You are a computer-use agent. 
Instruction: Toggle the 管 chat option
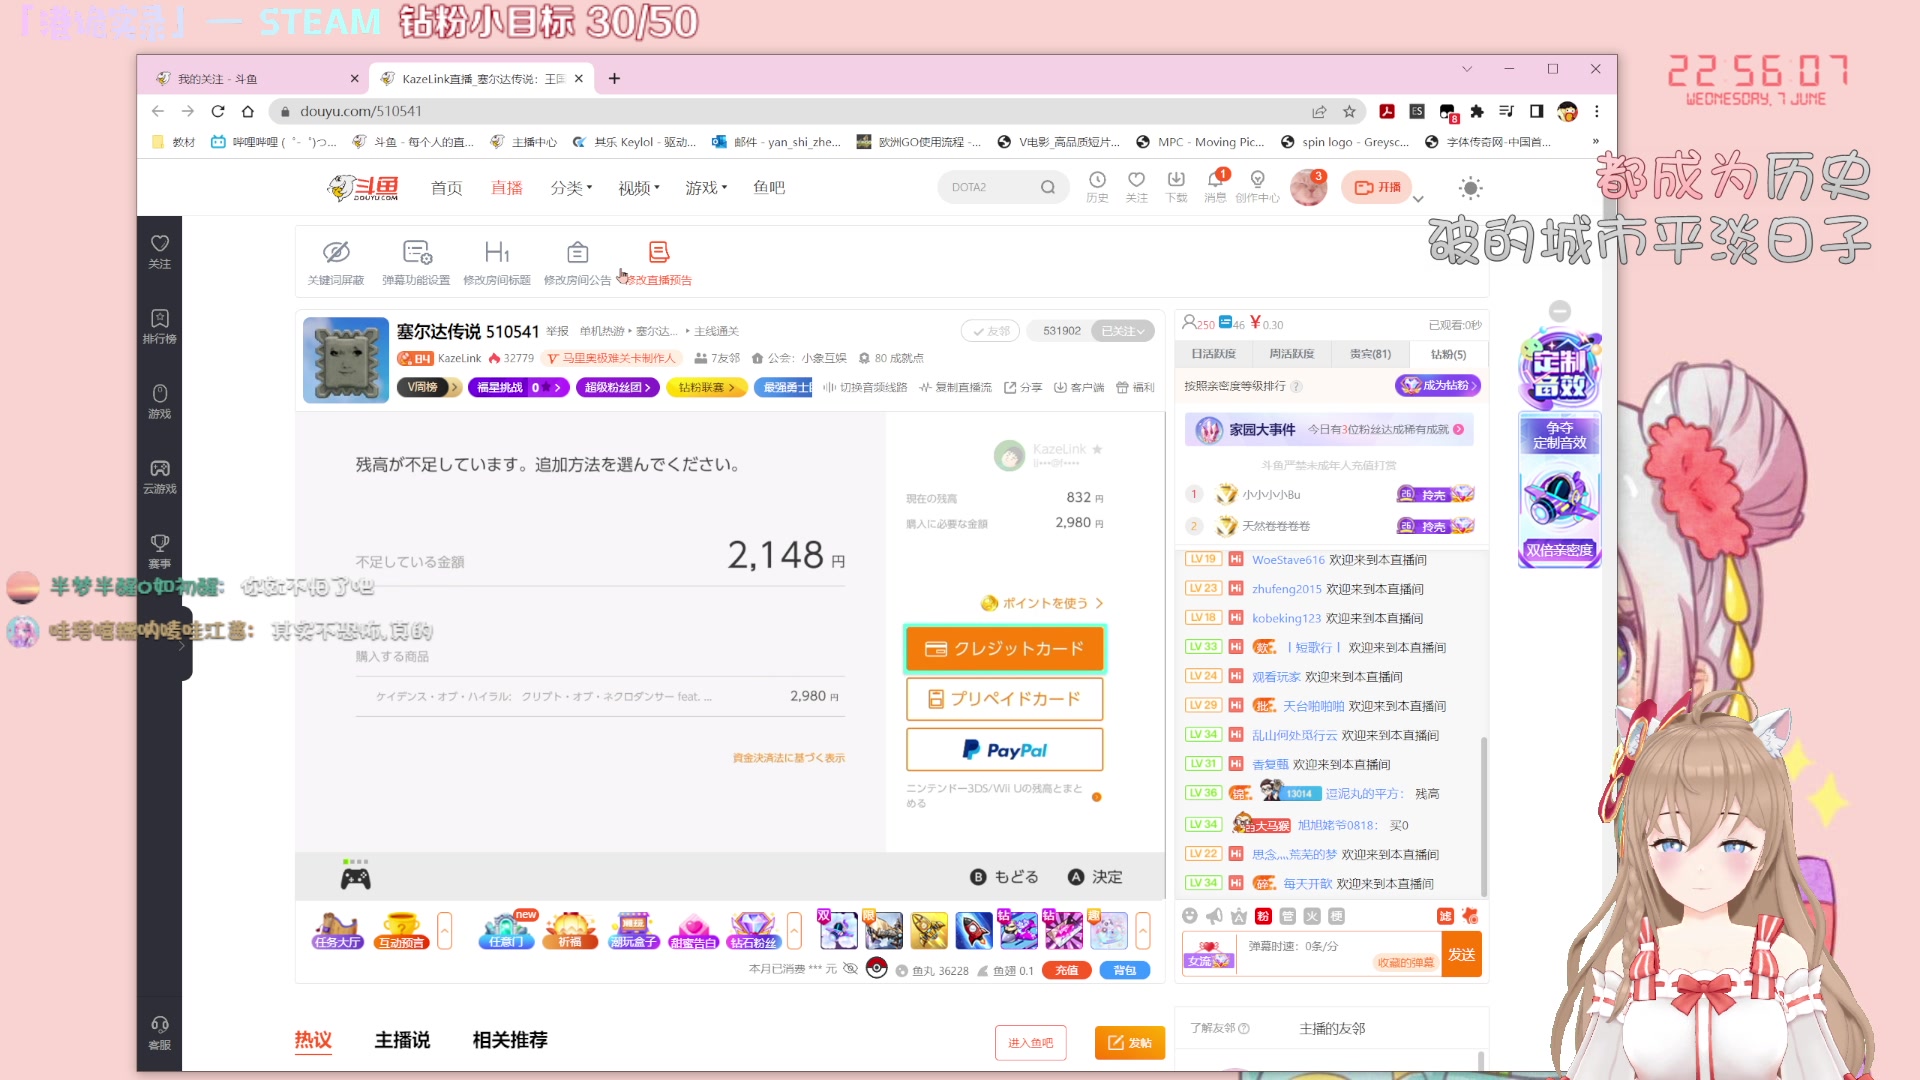pyautogui.click(x=1287, y=916)
